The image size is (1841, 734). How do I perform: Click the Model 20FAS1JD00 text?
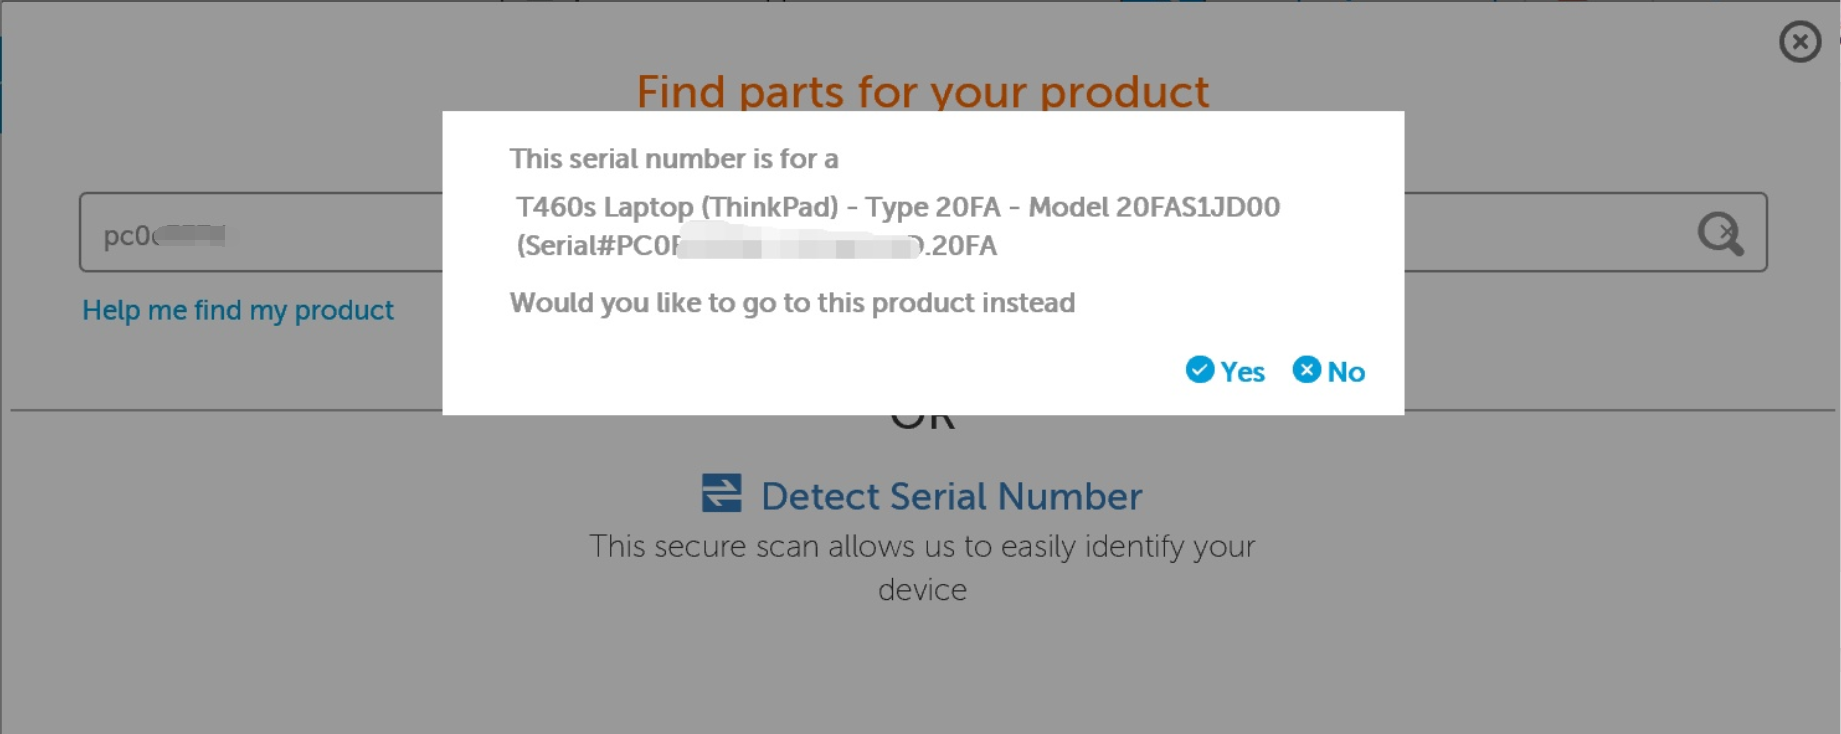coord(1154,207)
